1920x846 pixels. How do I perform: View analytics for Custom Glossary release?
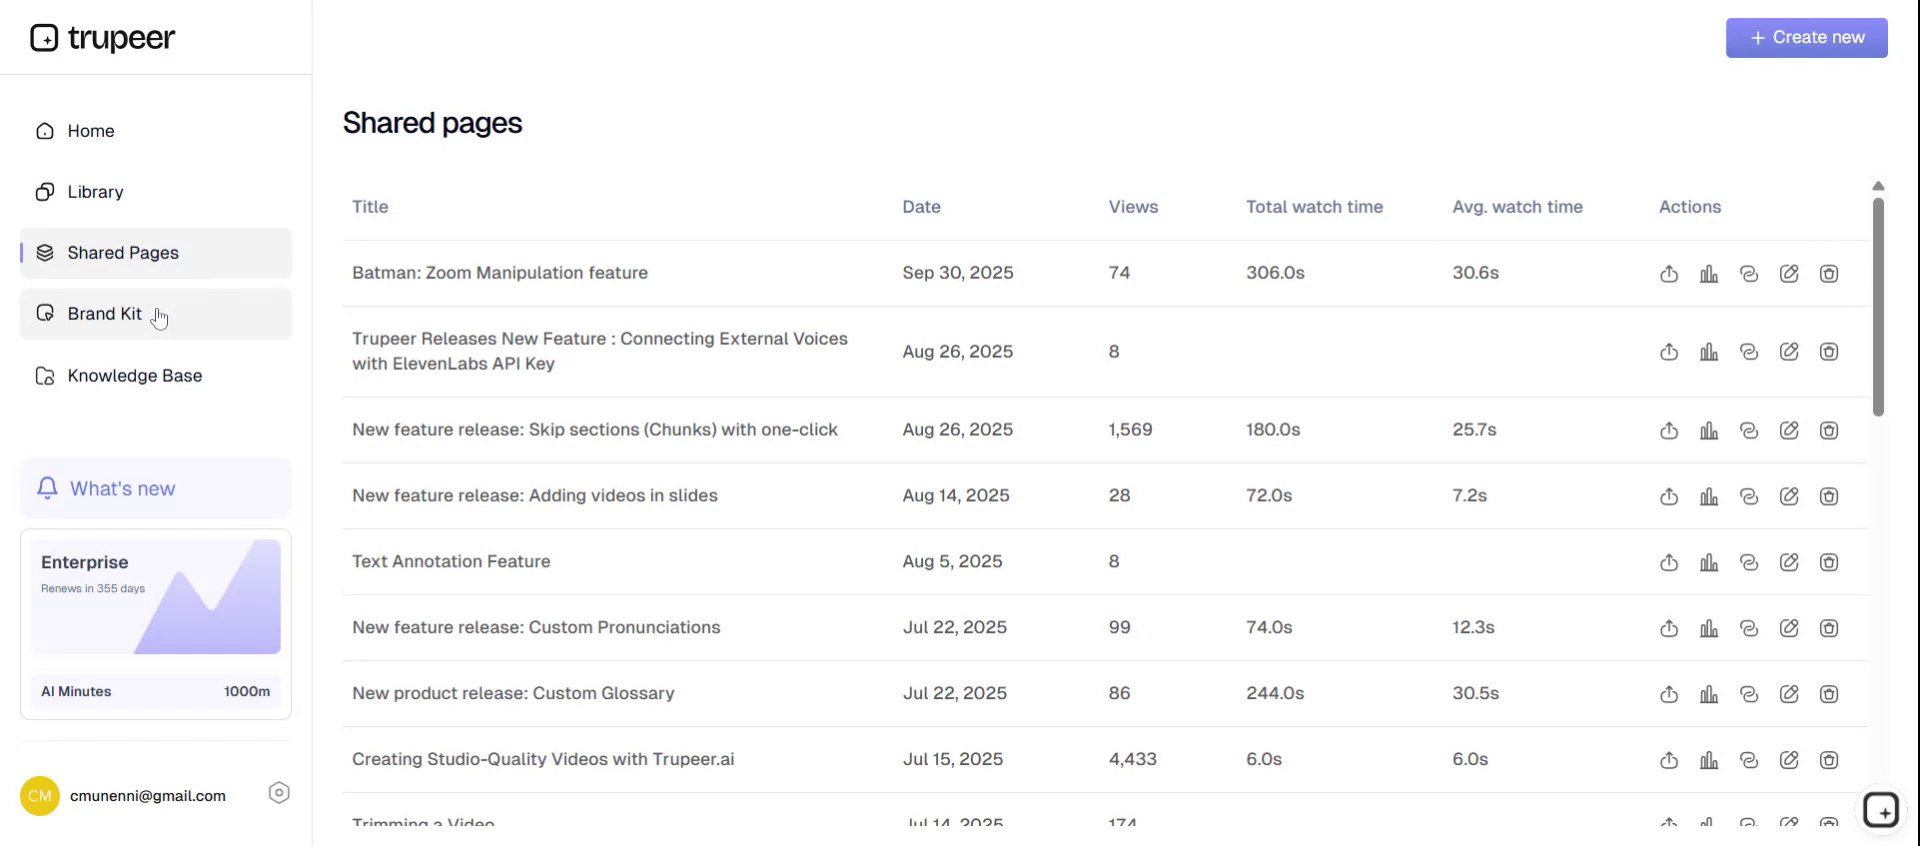[x=1709, y=694]
